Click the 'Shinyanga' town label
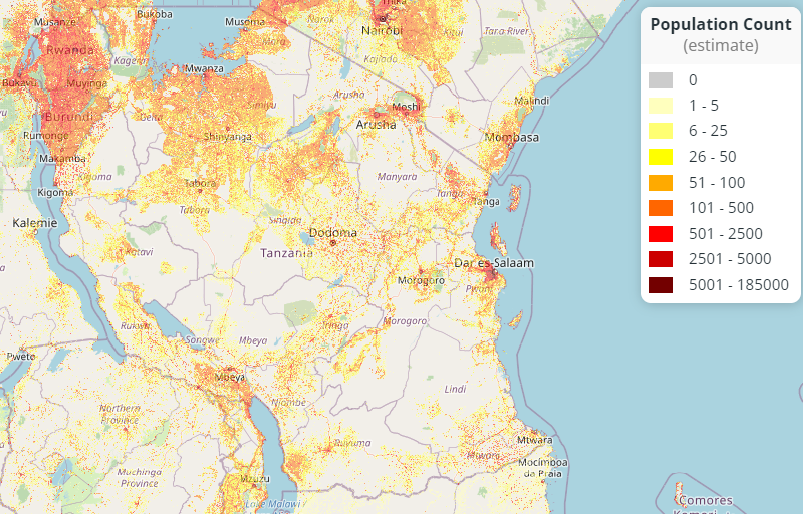The image size is (803, 514). tap(227, 137)
